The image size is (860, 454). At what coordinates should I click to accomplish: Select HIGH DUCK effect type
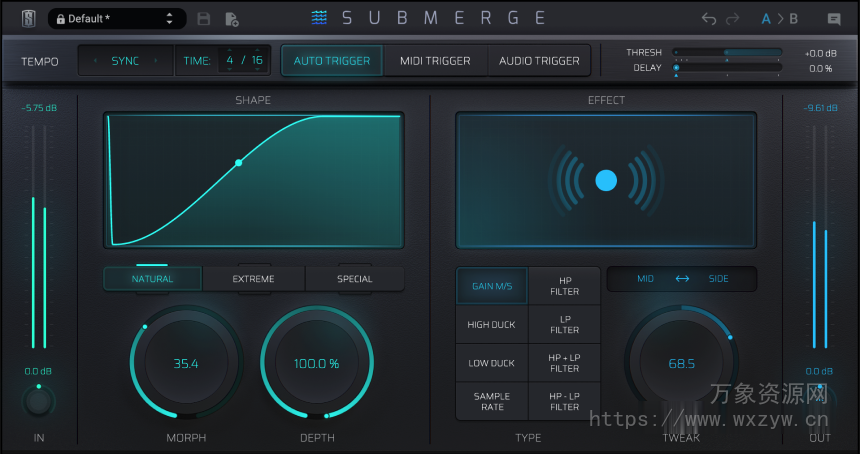492,325
